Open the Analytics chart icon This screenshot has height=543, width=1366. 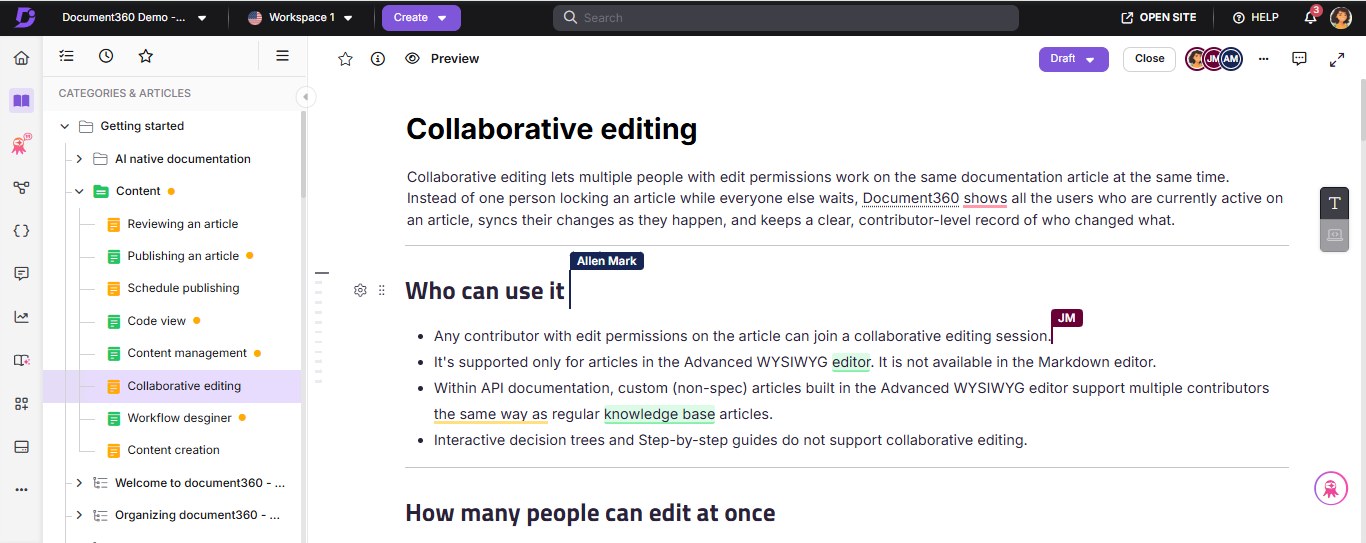(x=21, y=317)
